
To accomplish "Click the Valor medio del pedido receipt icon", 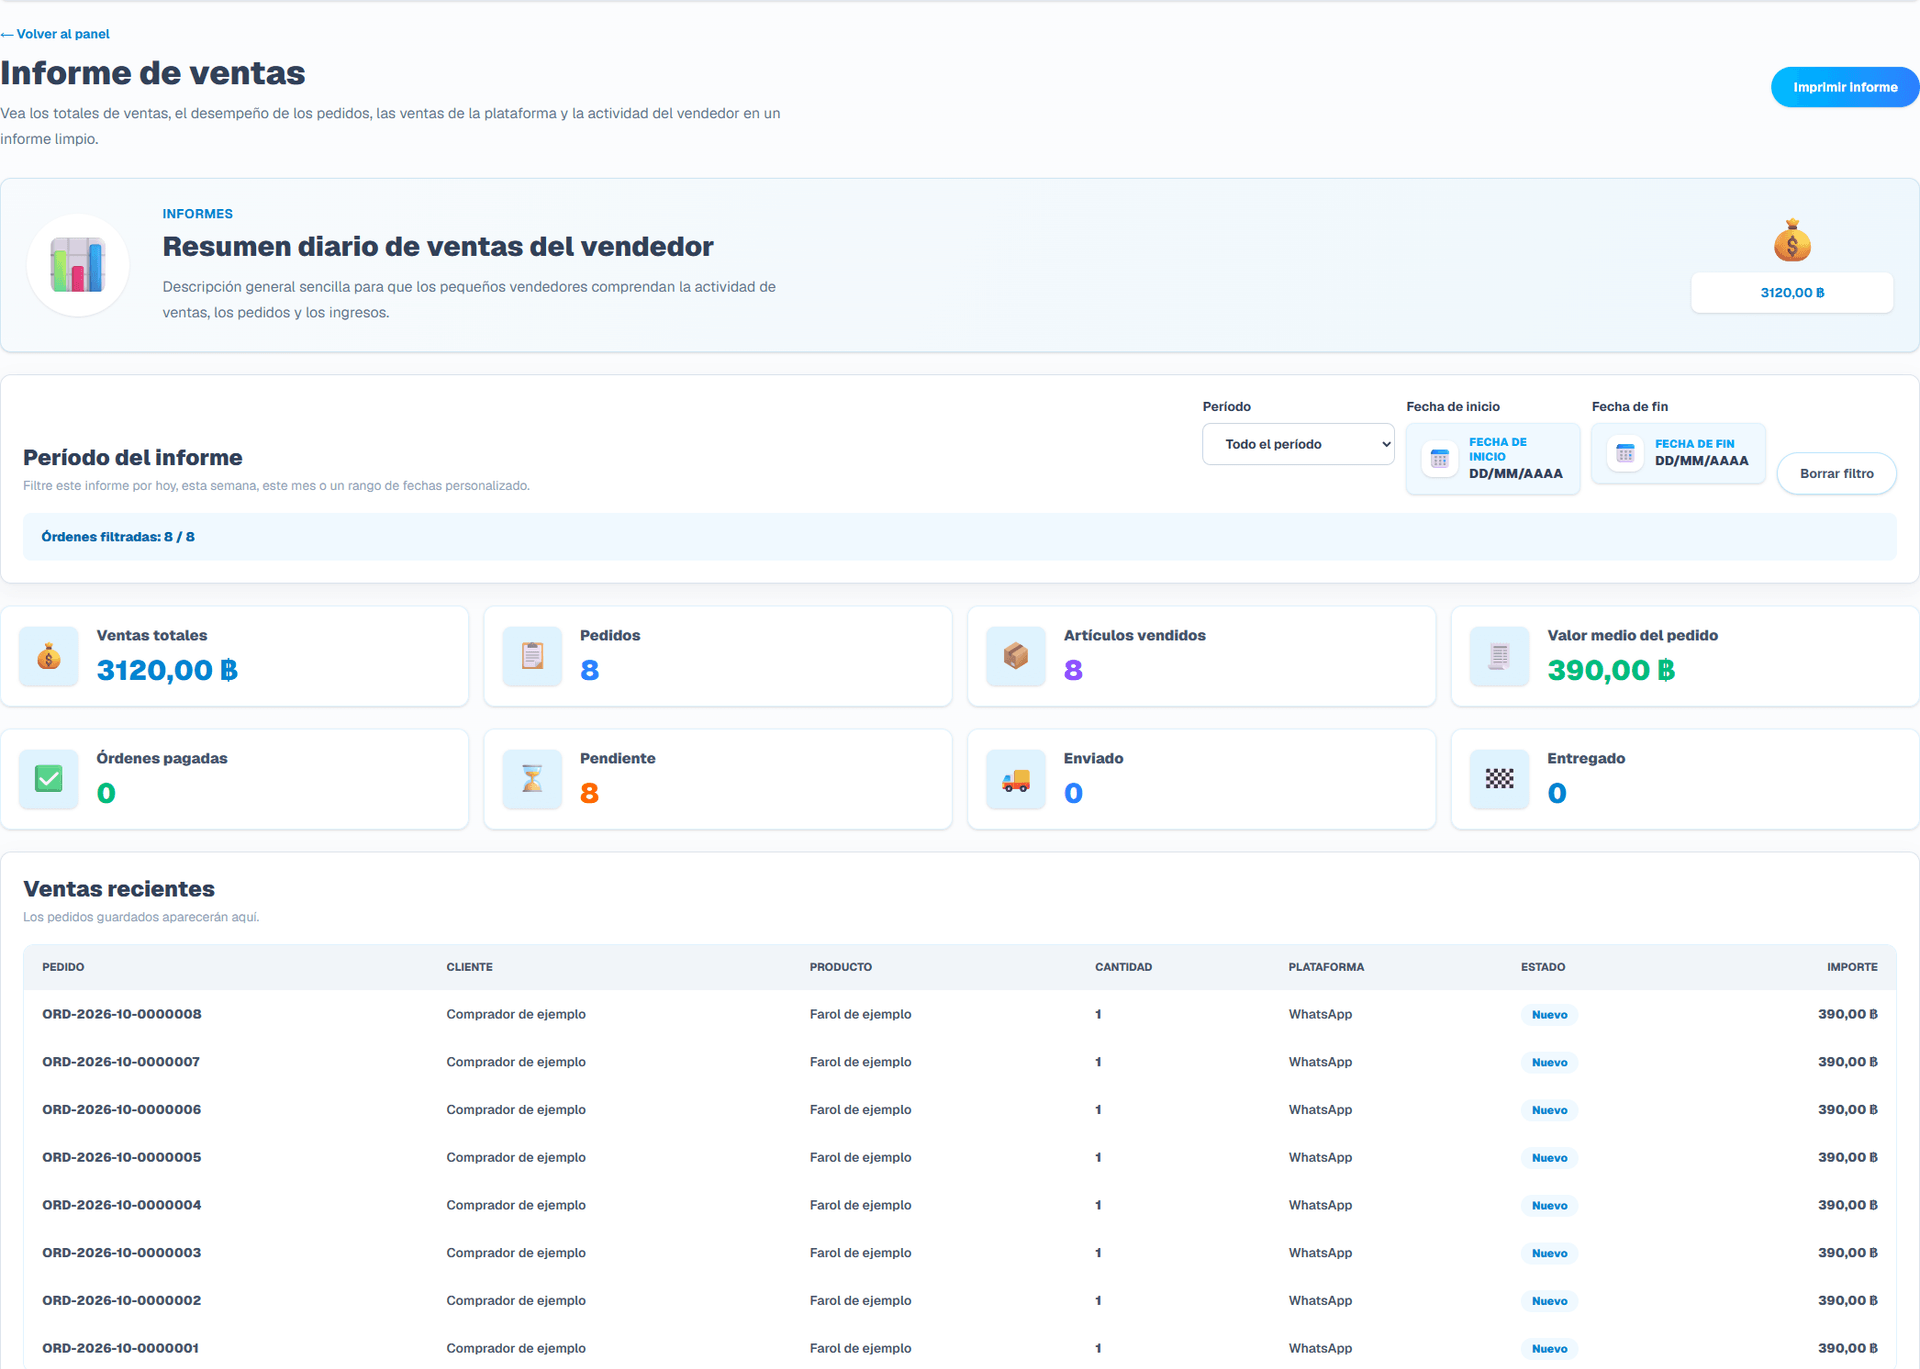I will coord(1499,656).
